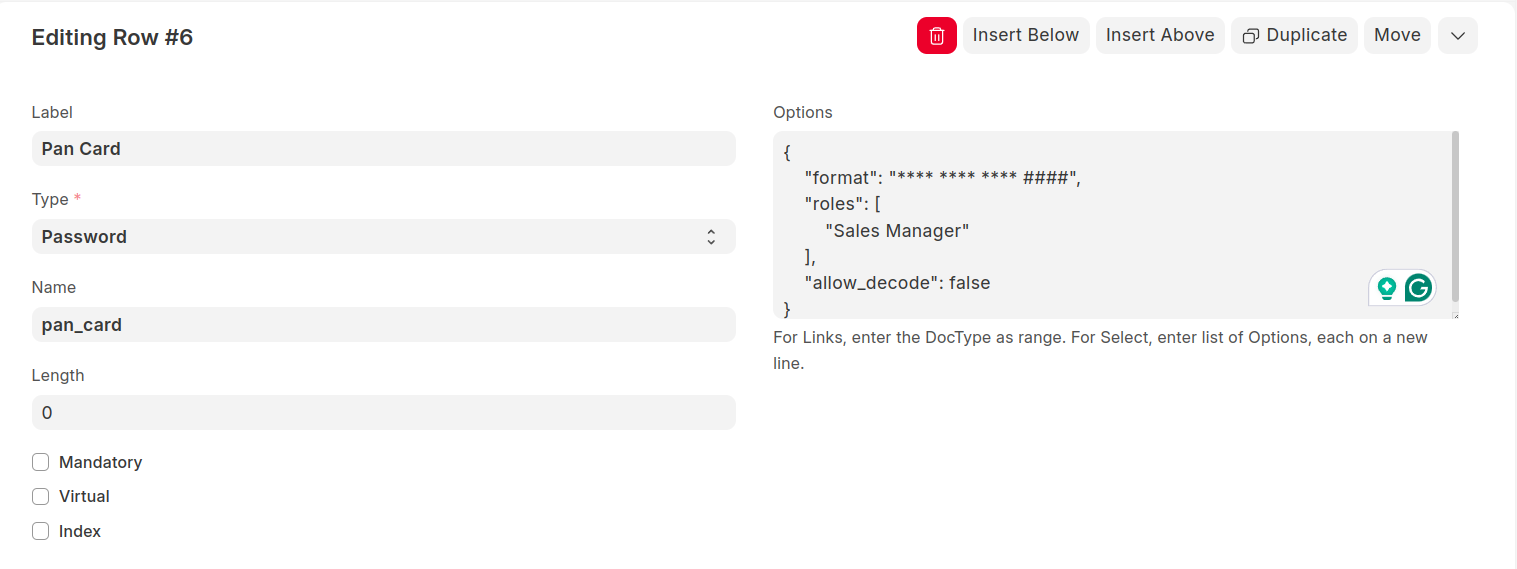
Task: Click the Options textarea resize handle
Action: [x=1454, y=314]
